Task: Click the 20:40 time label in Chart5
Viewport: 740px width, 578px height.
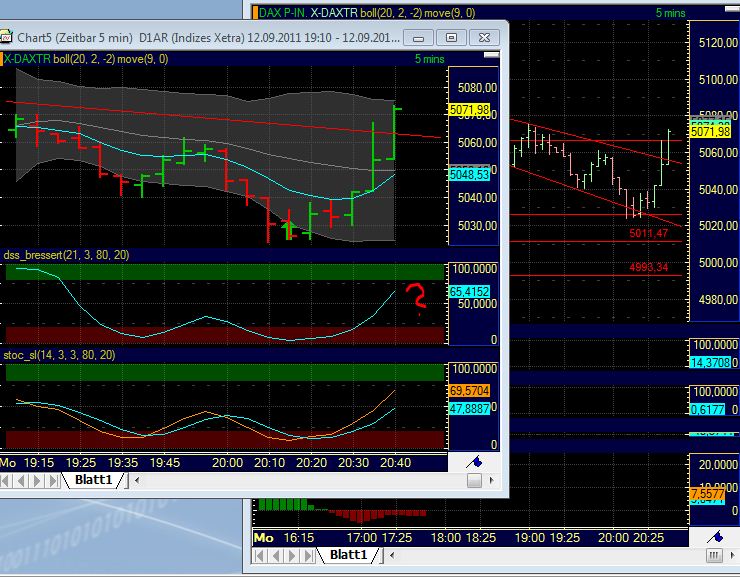Action: [395, 463]
